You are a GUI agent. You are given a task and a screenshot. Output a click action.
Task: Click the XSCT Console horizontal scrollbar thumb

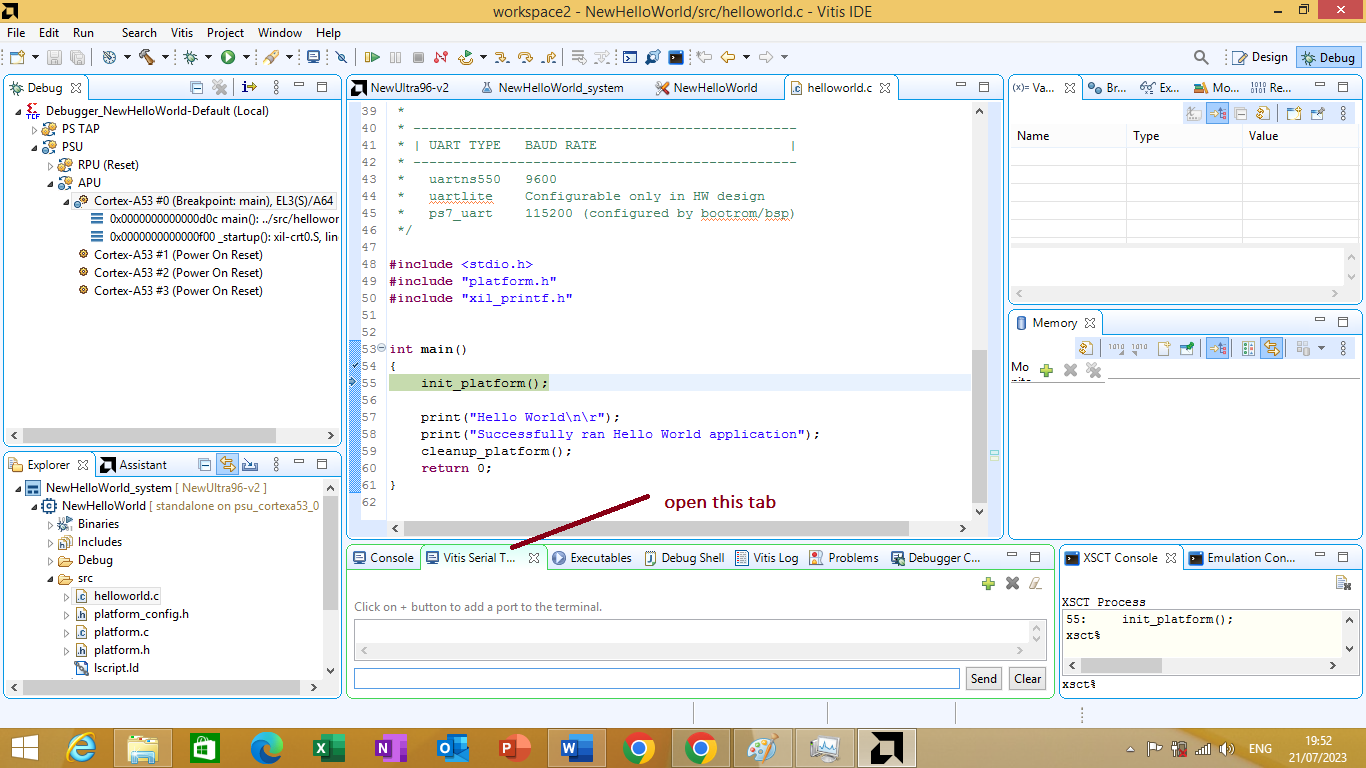pyautogui.click(x=1120, y=665)
